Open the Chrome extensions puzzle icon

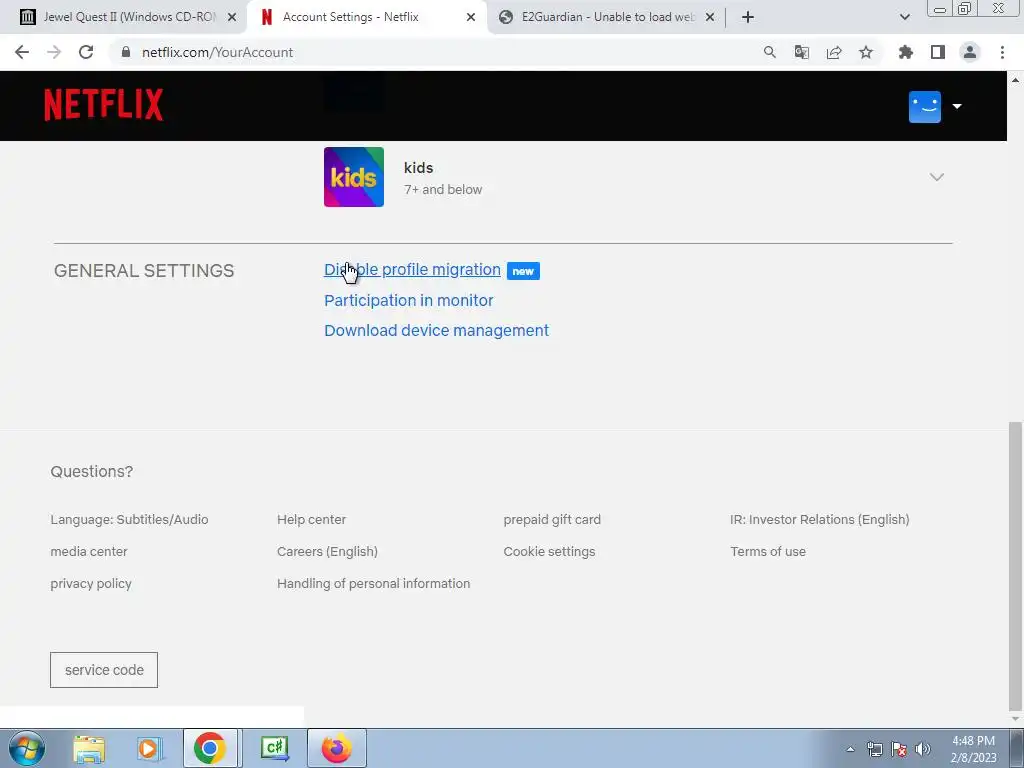(x=906, y=52)
